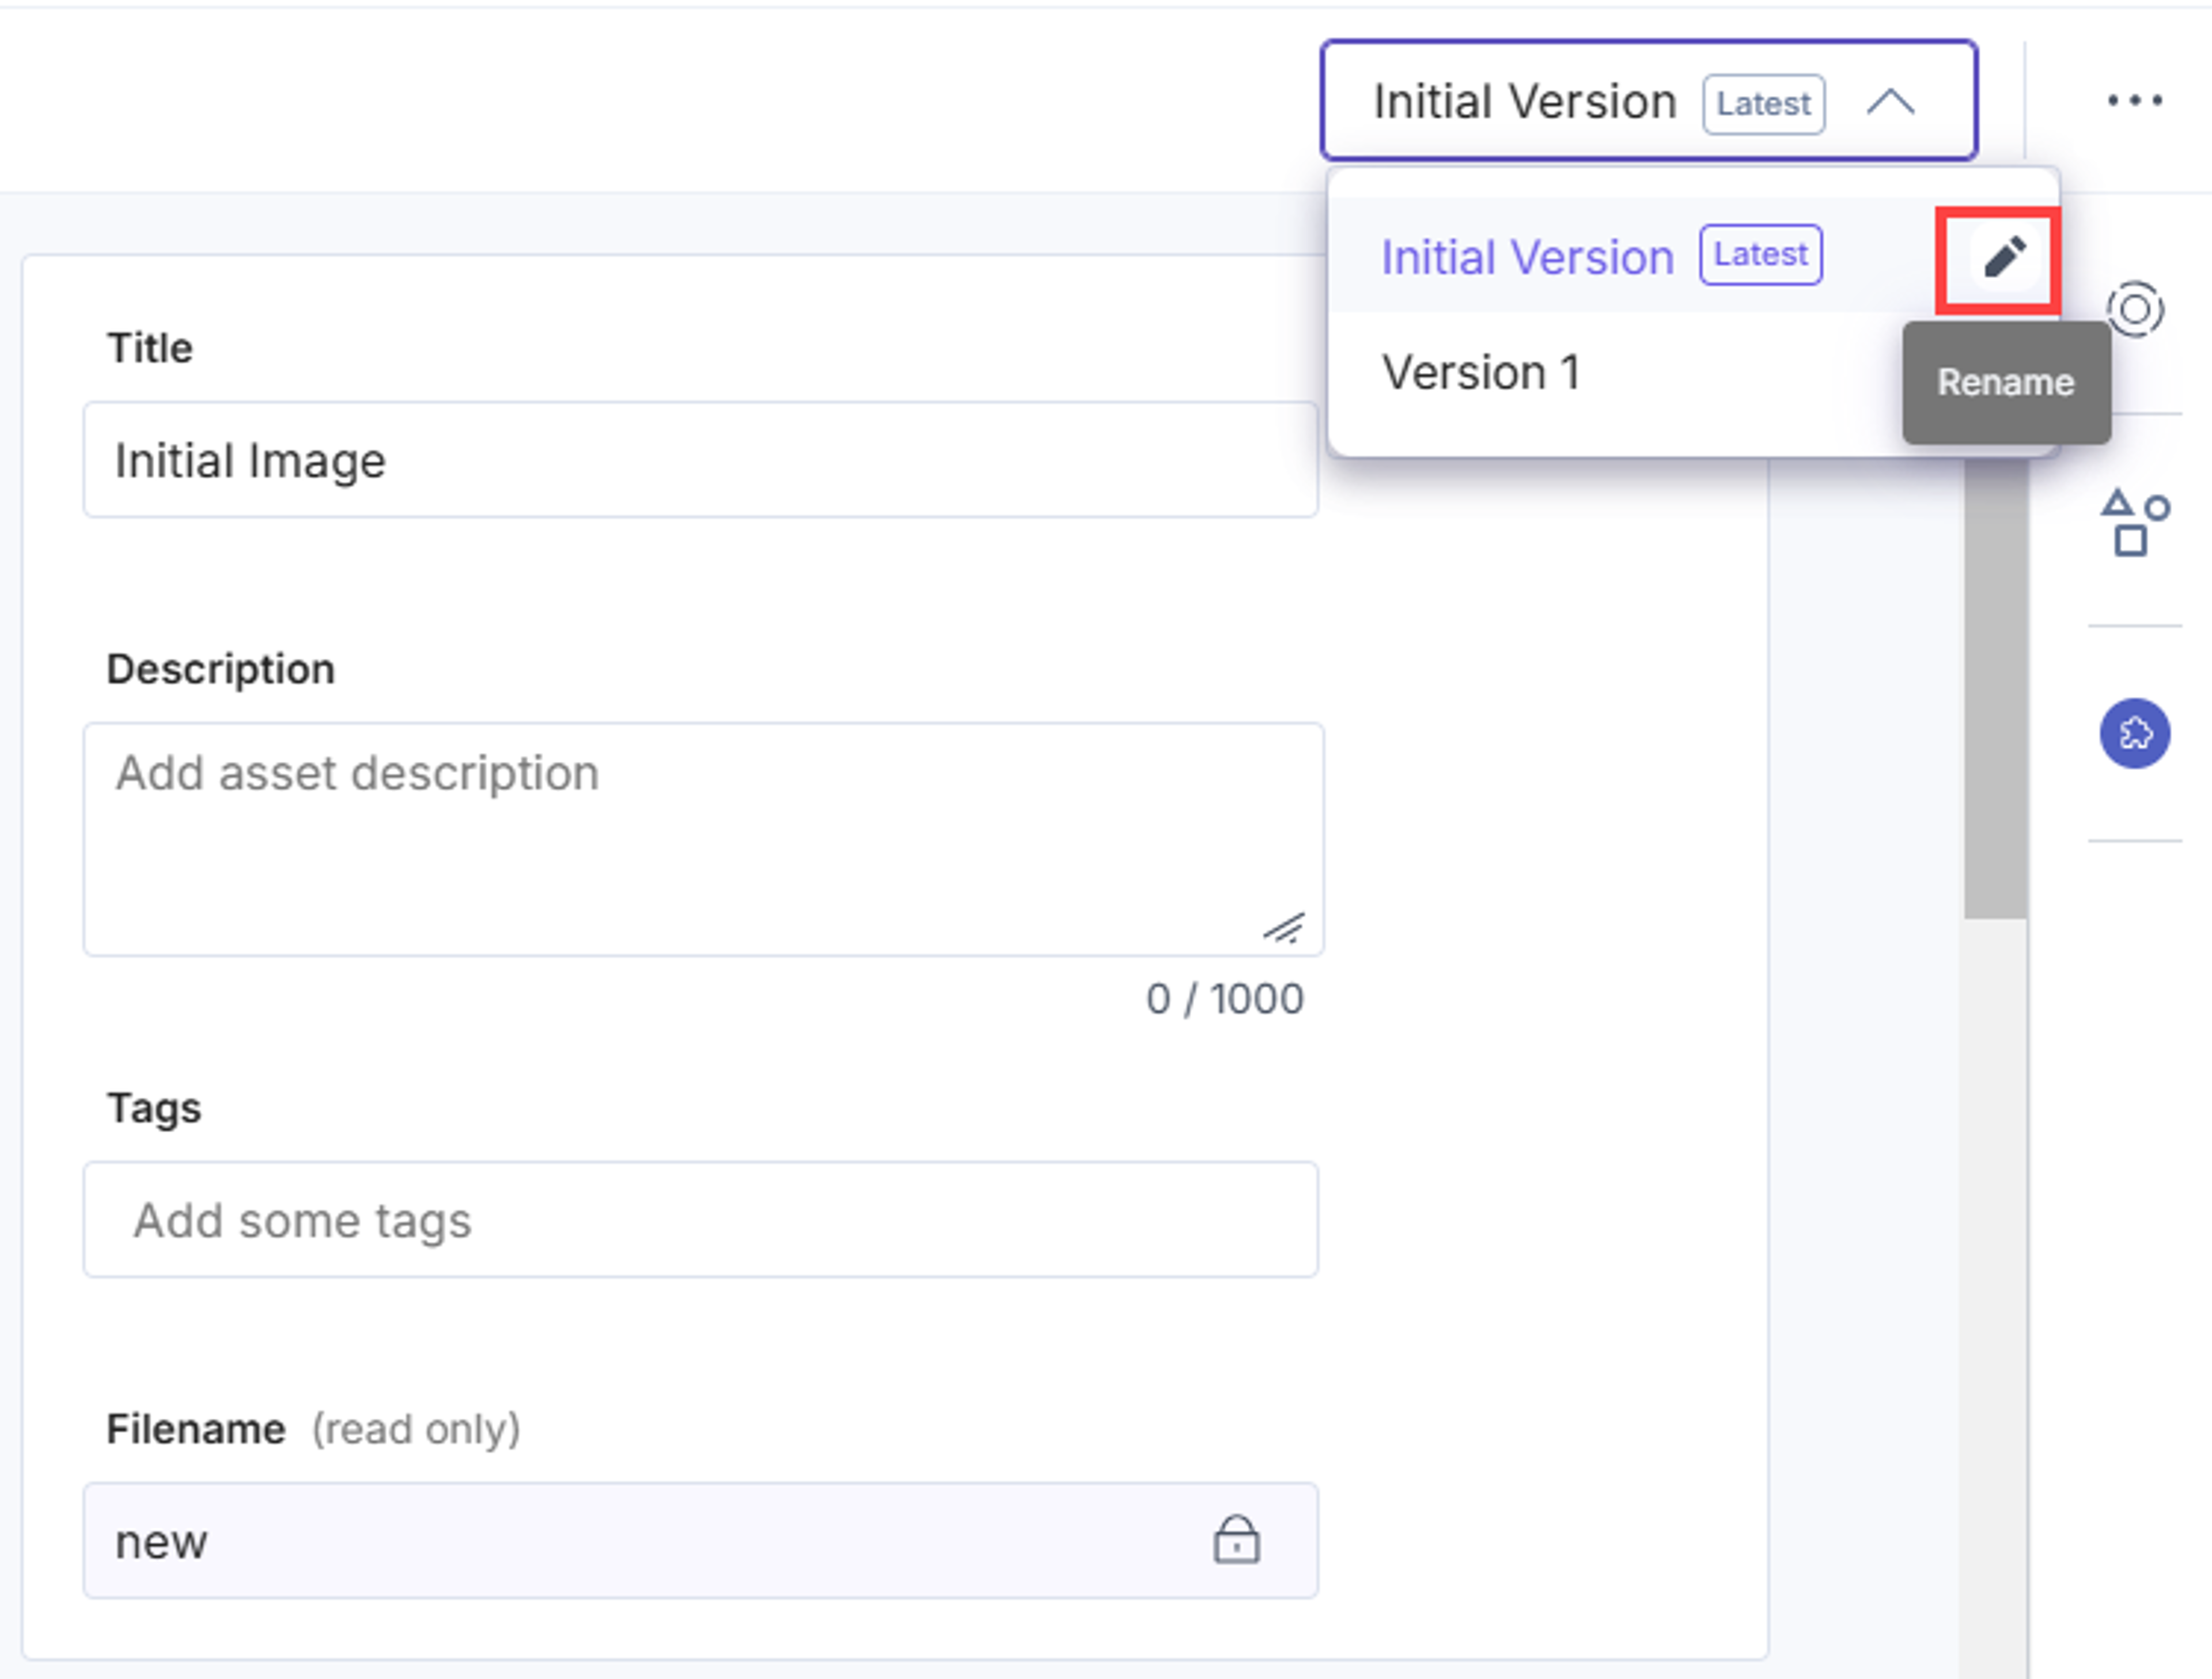Click the Tags label
The image size is (2212, 1679).
pyautogui.click(x=154, y=1108)
